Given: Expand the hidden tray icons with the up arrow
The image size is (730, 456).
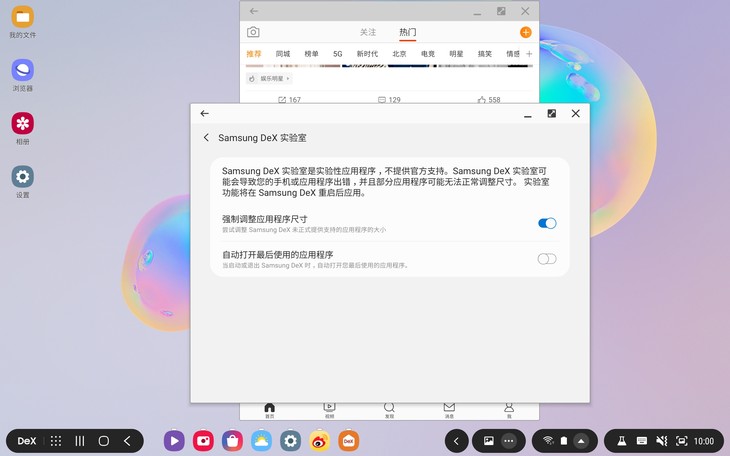Looking at the screenshot, I should click(581, 441).
